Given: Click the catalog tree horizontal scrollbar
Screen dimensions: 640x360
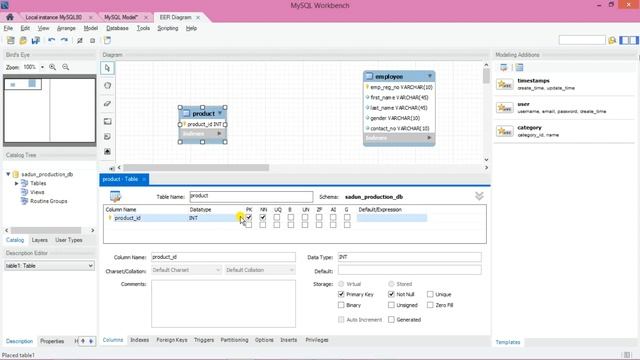Looking at the screenshot, I should click(46, 230).
